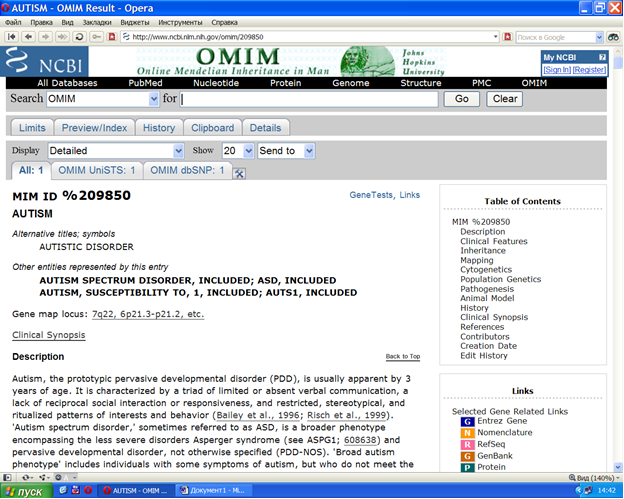Click the GenBank G icon

[467, 456]
